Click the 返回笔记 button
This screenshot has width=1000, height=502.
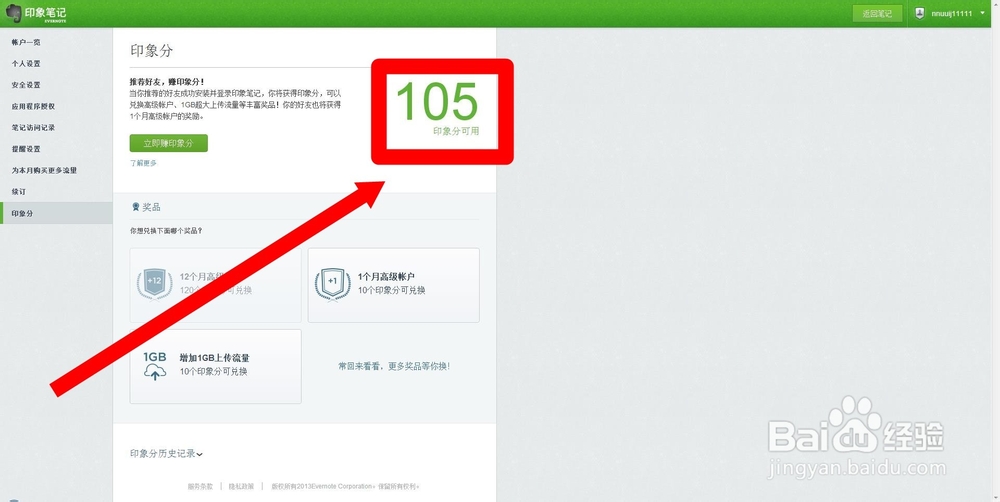pyautogui.click(x=877, y=13)
